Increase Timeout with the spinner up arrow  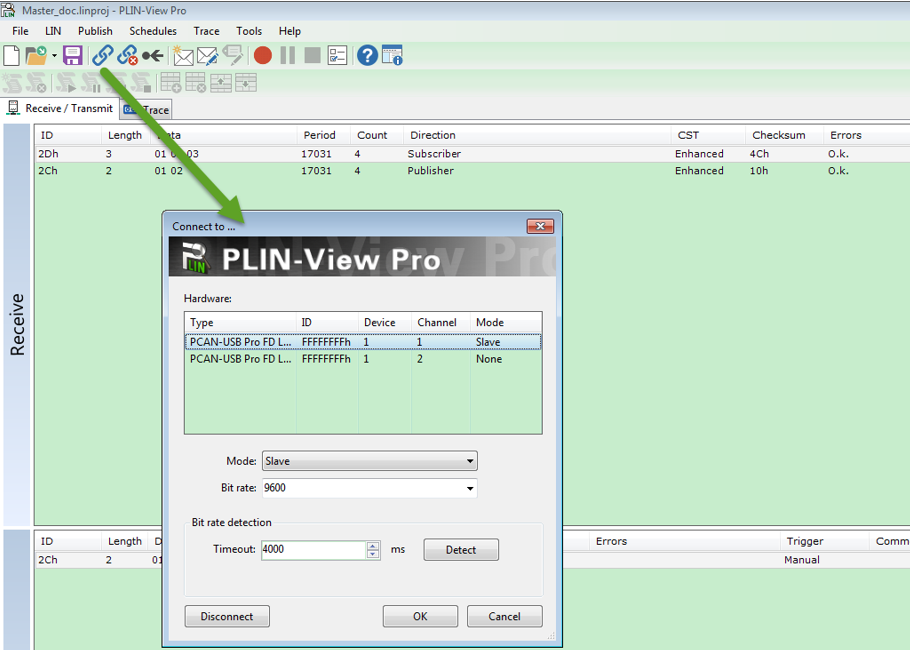(373, 546)
